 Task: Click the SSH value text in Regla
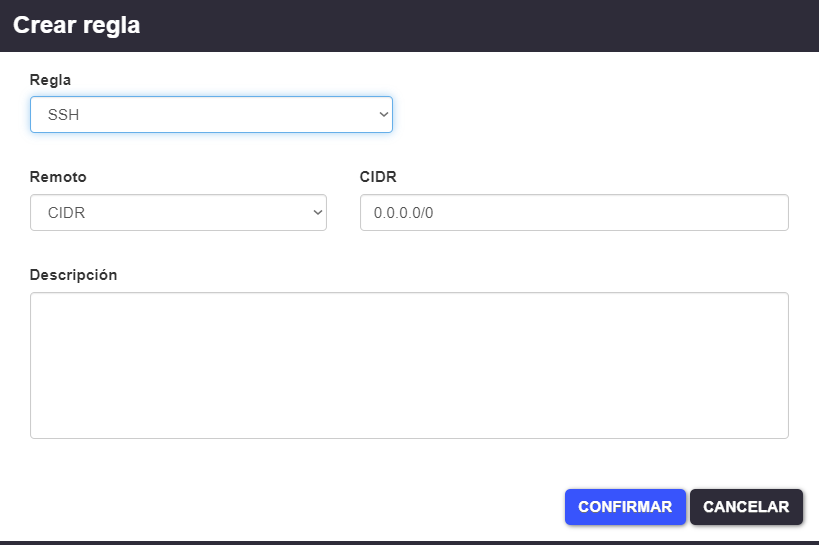click(x=63, y=115)
